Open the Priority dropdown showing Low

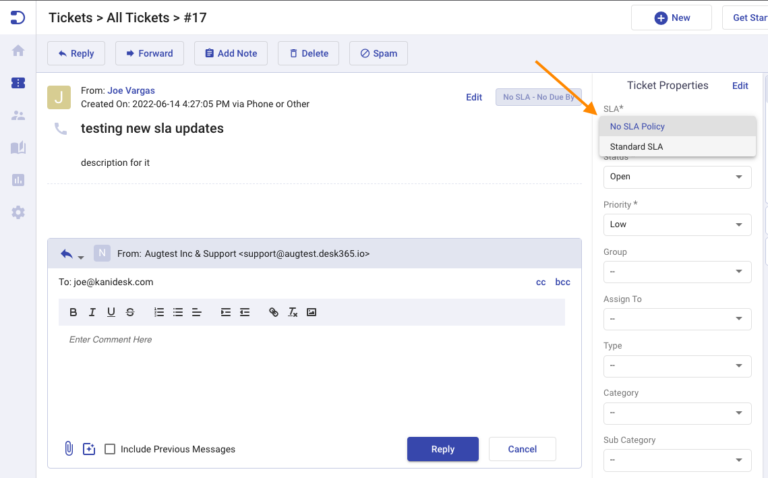click(677, 224)
